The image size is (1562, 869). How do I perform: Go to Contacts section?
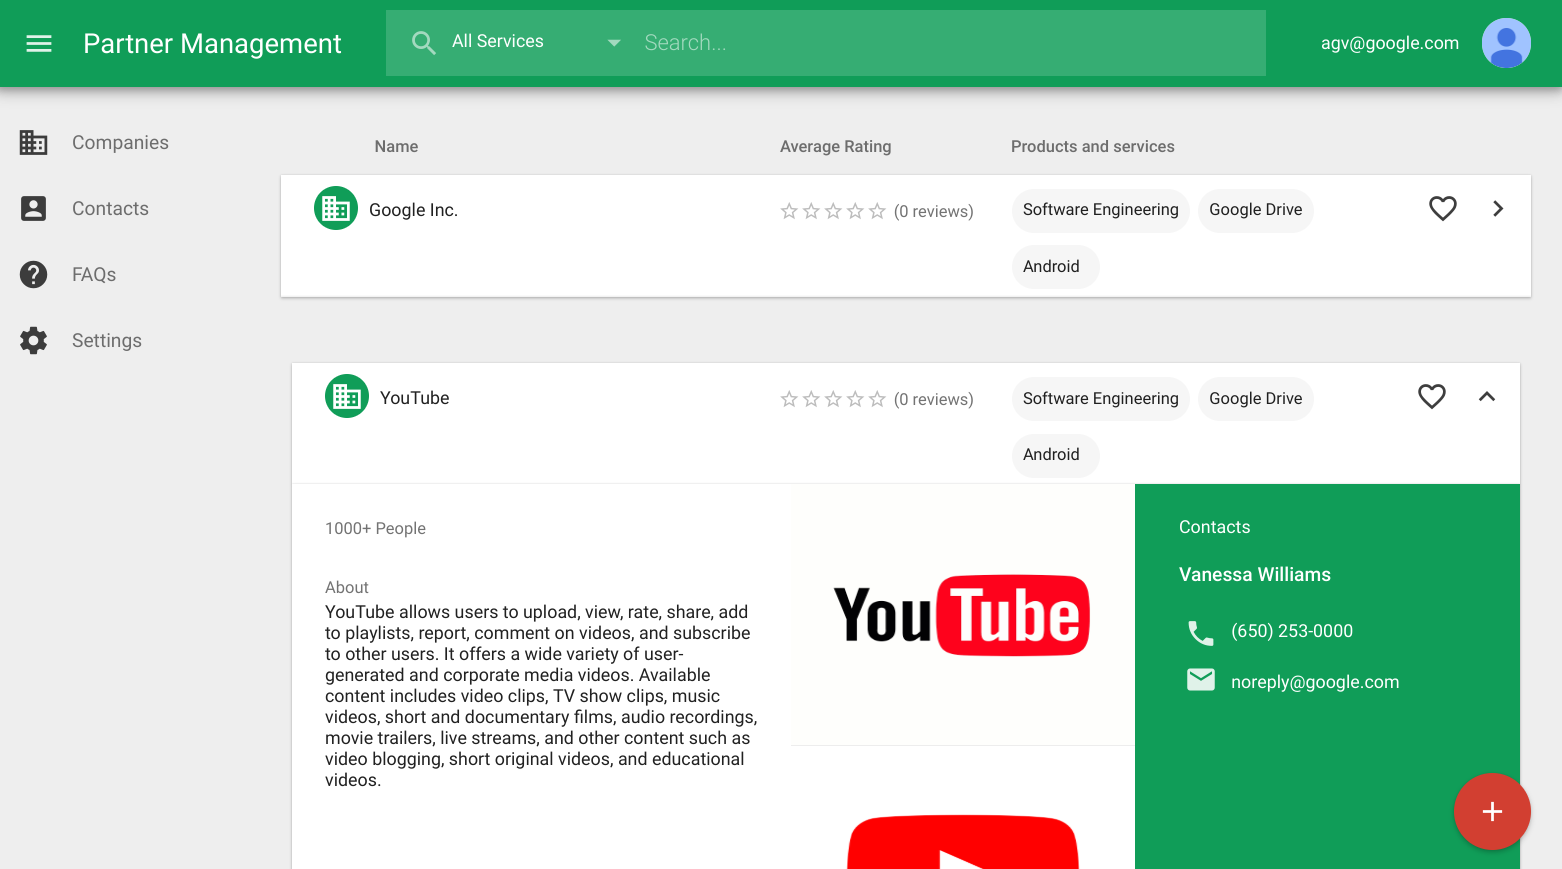point(110,209)
